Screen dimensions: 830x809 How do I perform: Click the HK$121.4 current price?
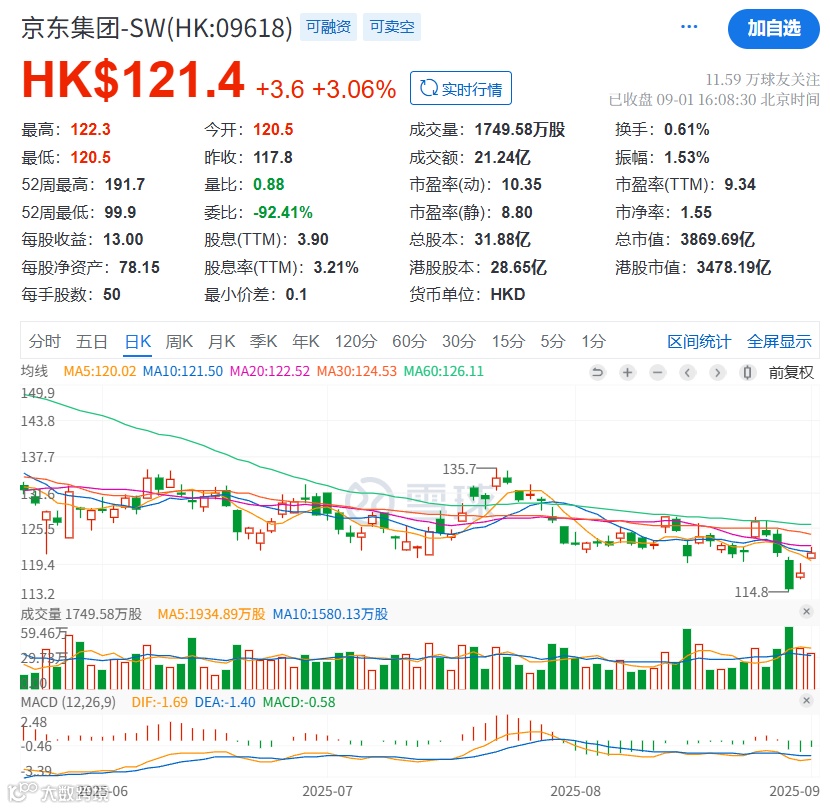click(x=133, y=80)
